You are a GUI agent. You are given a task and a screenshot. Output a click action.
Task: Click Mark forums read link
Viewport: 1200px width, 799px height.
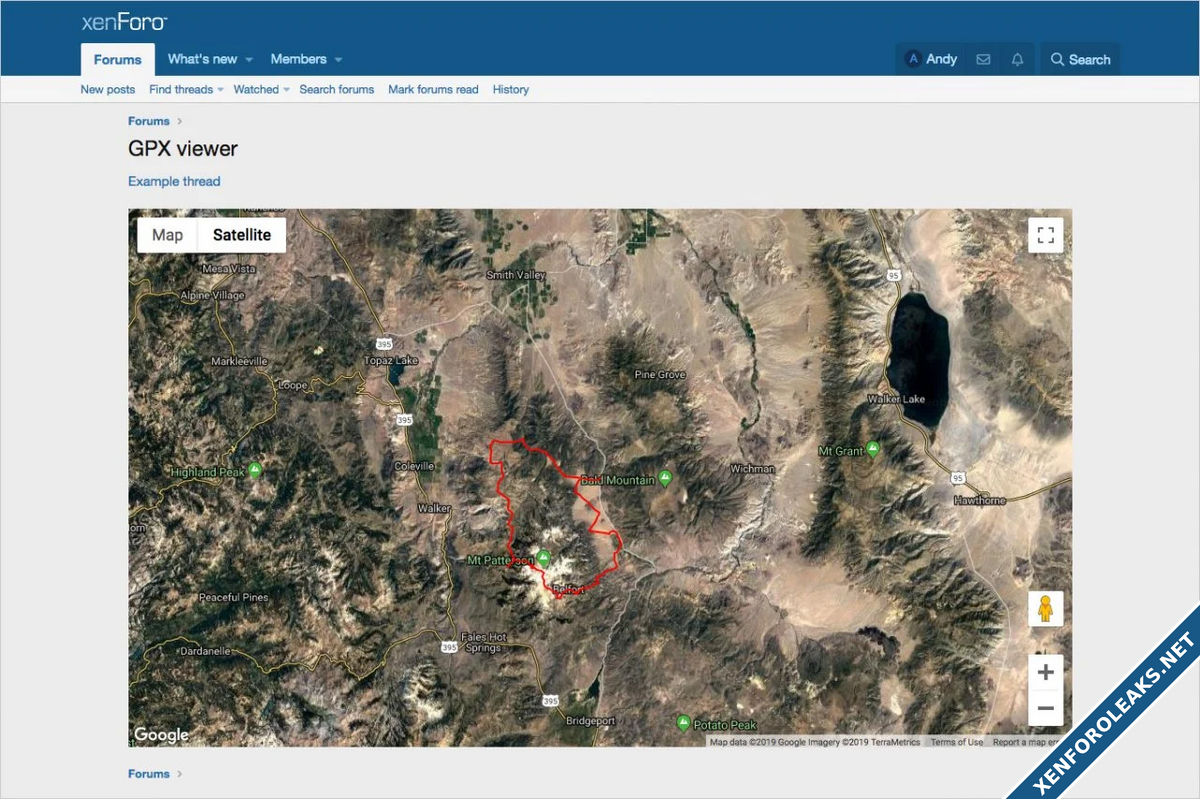coord(433,90)
